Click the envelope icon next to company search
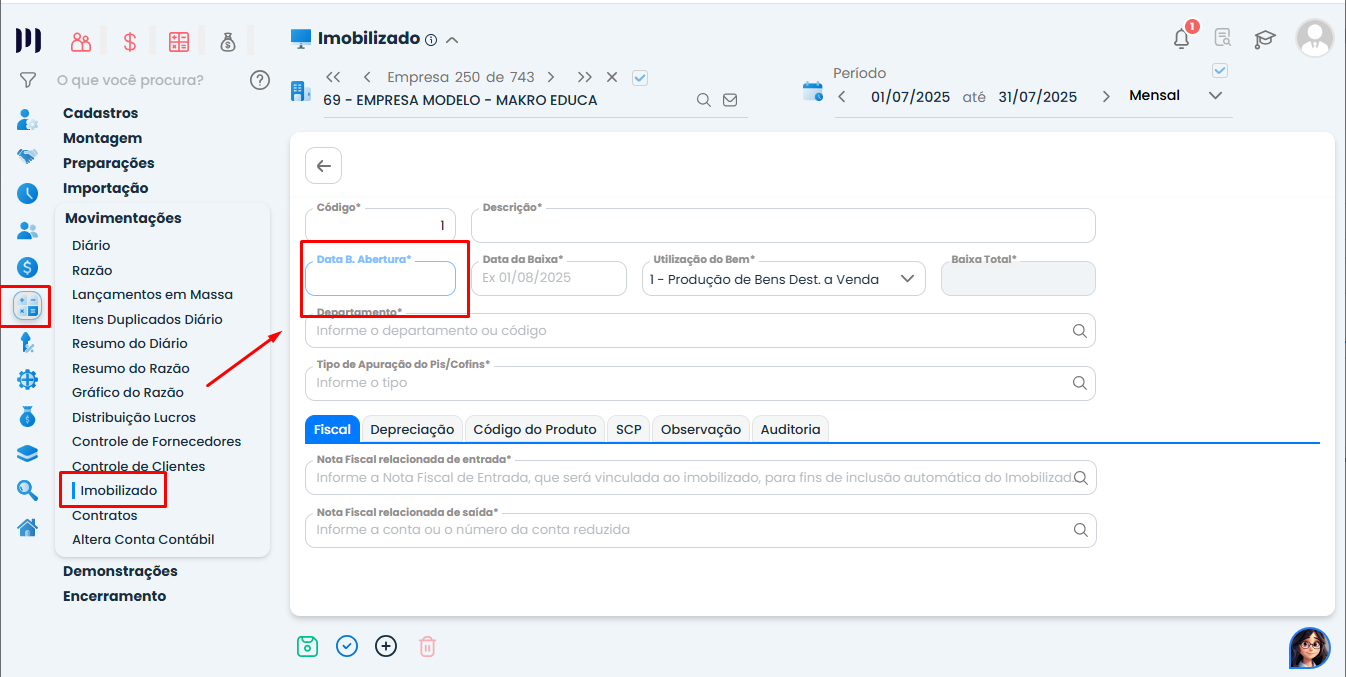The height and width of the screenshot is (677, 1346). pos(730,100)
